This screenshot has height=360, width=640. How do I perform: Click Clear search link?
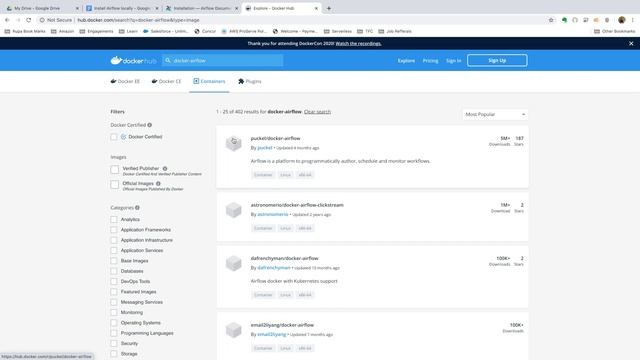[317, 112]
